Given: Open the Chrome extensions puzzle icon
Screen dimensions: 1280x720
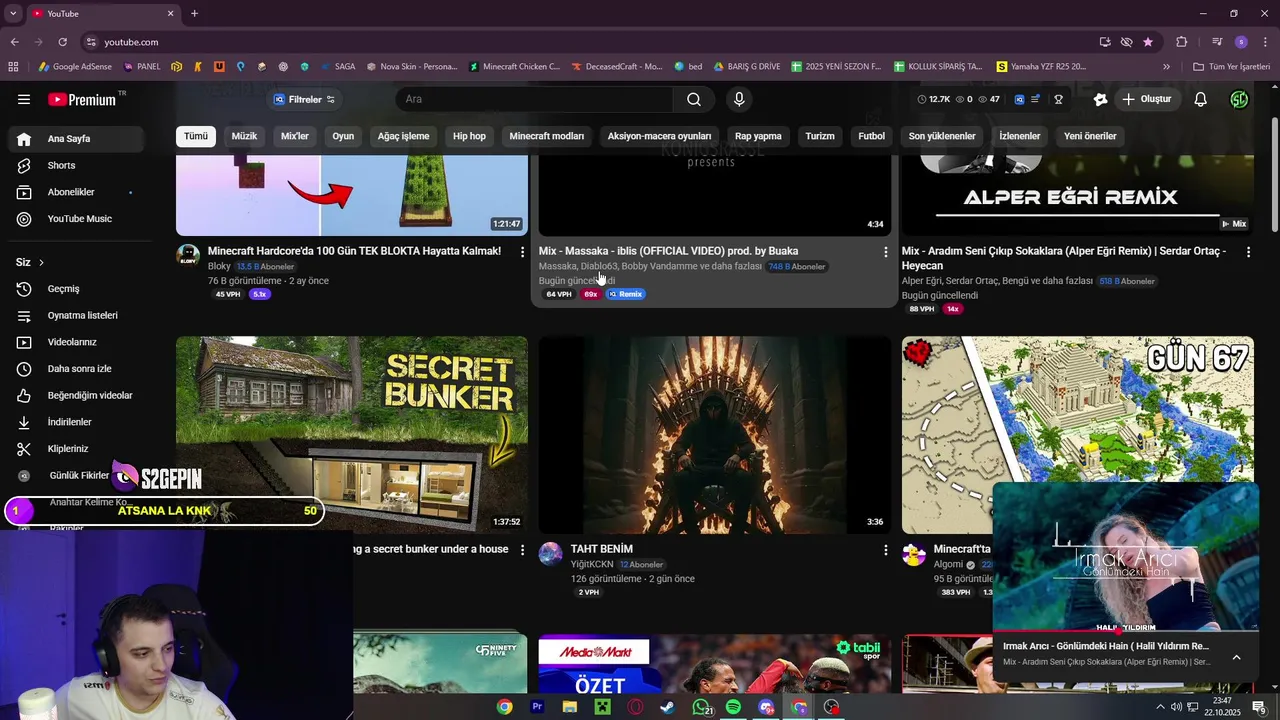Looking at the screenshot, I should click(x=1182, y=42).
